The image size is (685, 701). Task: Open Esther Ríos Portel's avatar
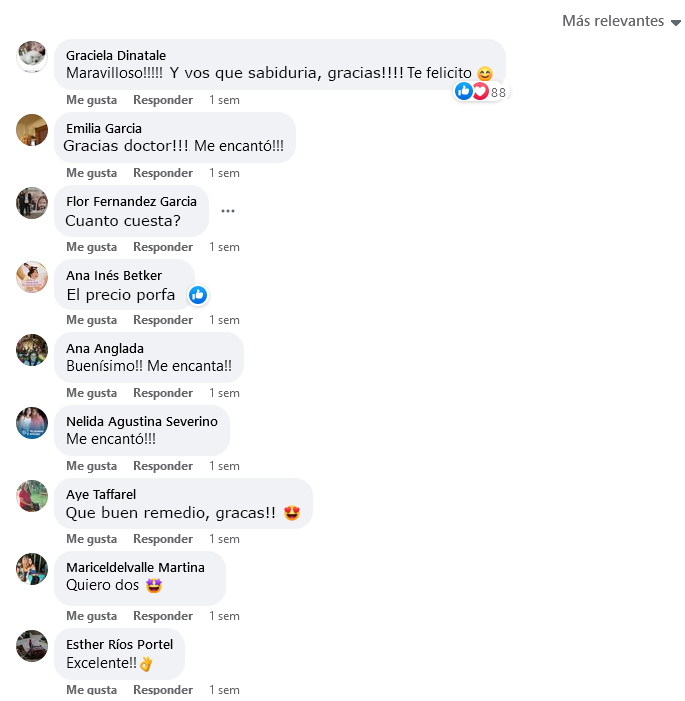point(32,646)
